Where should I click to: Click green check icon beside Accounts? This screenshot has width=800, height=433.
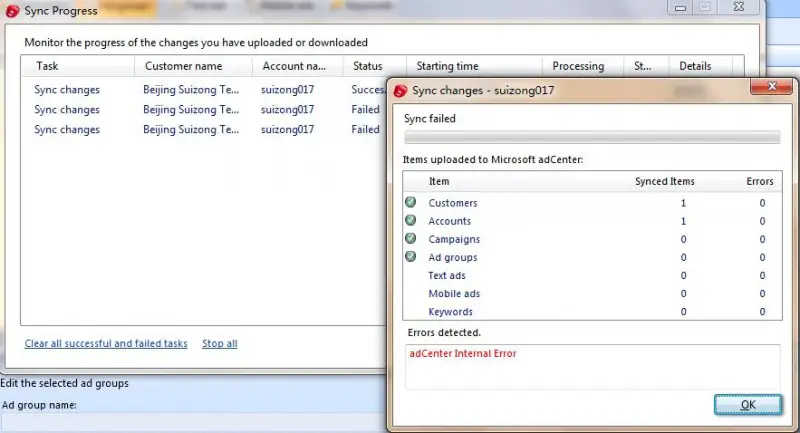tap(411, 220)
